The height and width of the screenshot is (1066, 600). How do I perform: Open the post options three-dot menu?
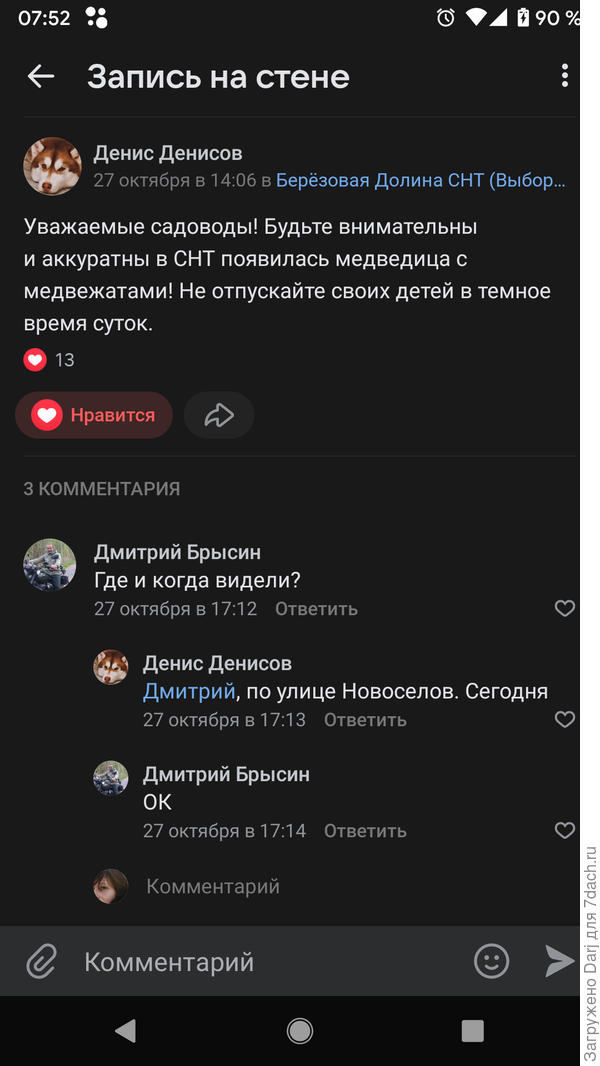[x=565, y=76]
